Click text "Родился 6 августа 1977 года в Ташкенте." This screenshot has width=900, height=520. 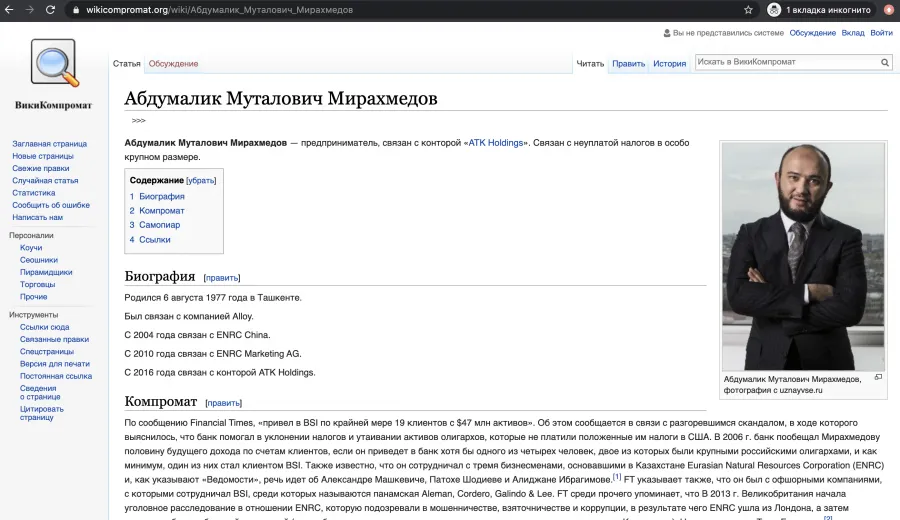click(x=213, y=298)
